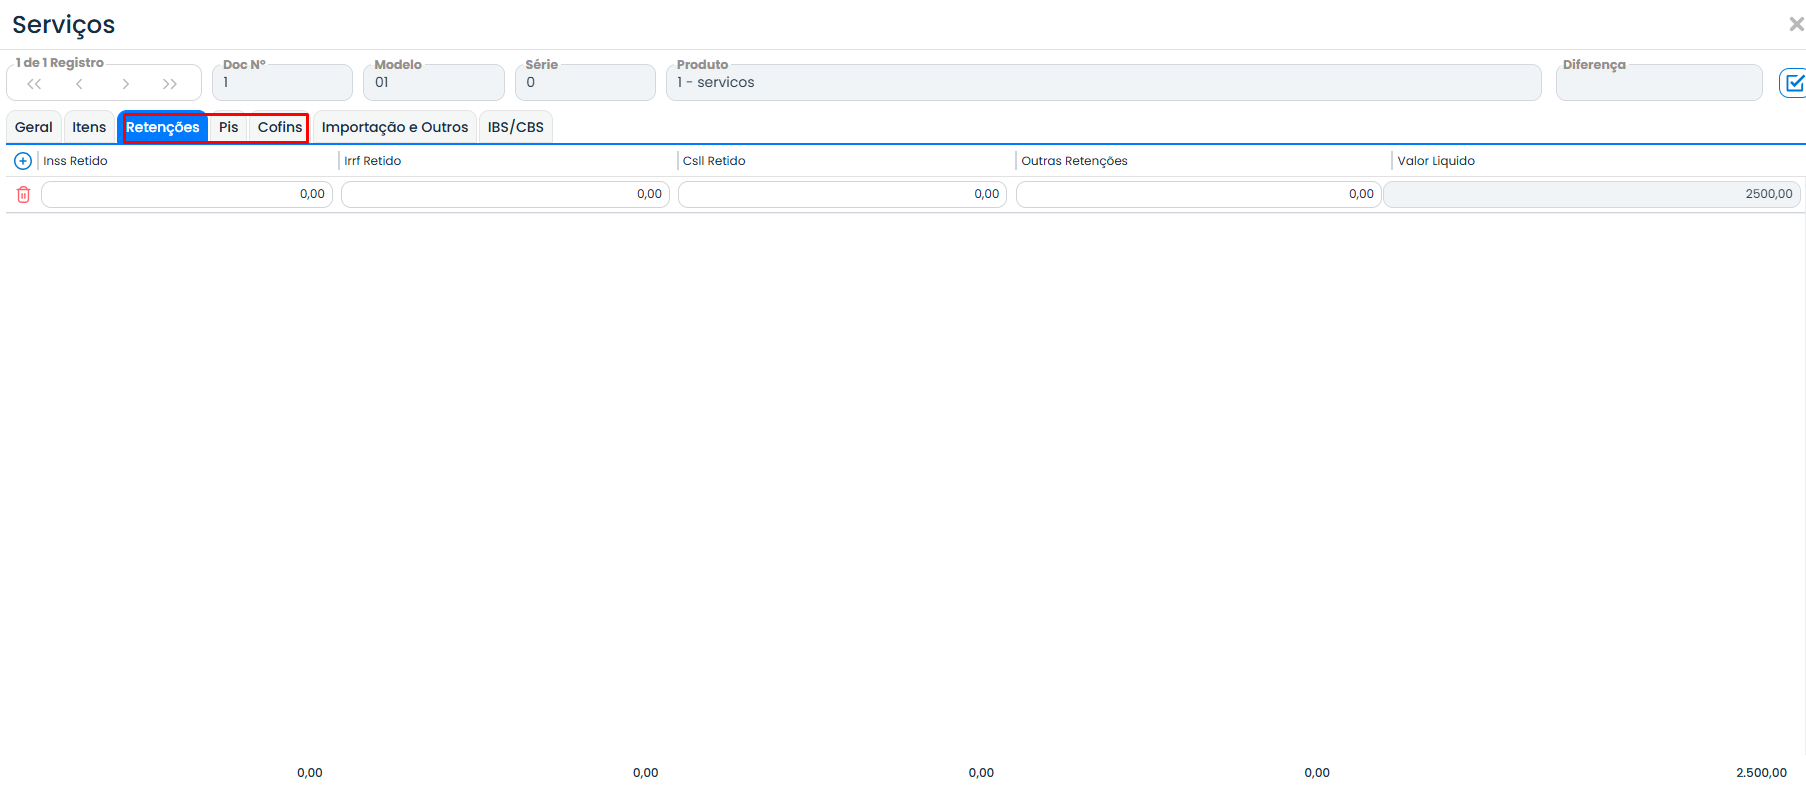Click the Série field
The height and width of the screenshot is (793, 1806).
point(585,83)
